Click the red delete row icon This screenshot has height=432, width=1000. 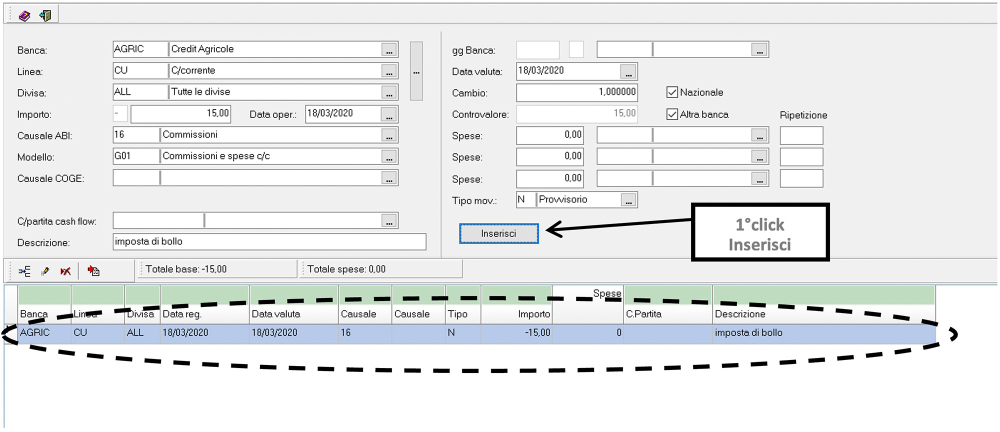(65, 270)
